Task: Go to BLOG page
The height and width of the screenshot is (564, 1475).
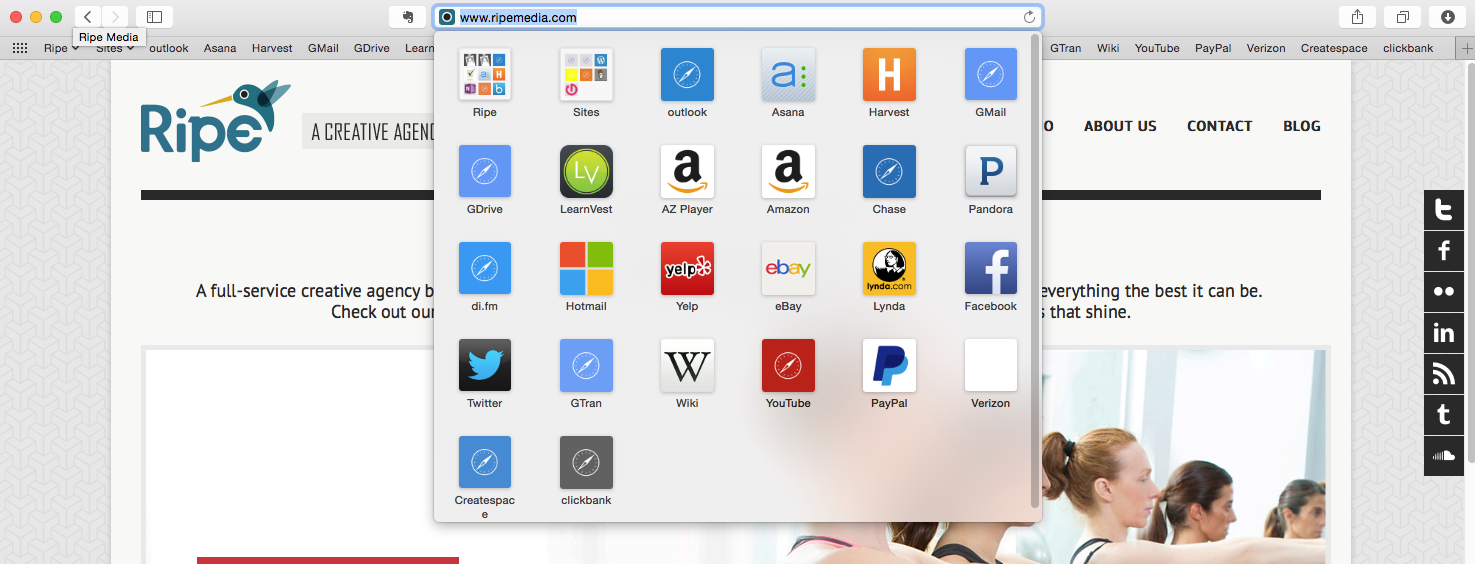Action: pos(1302,126)
